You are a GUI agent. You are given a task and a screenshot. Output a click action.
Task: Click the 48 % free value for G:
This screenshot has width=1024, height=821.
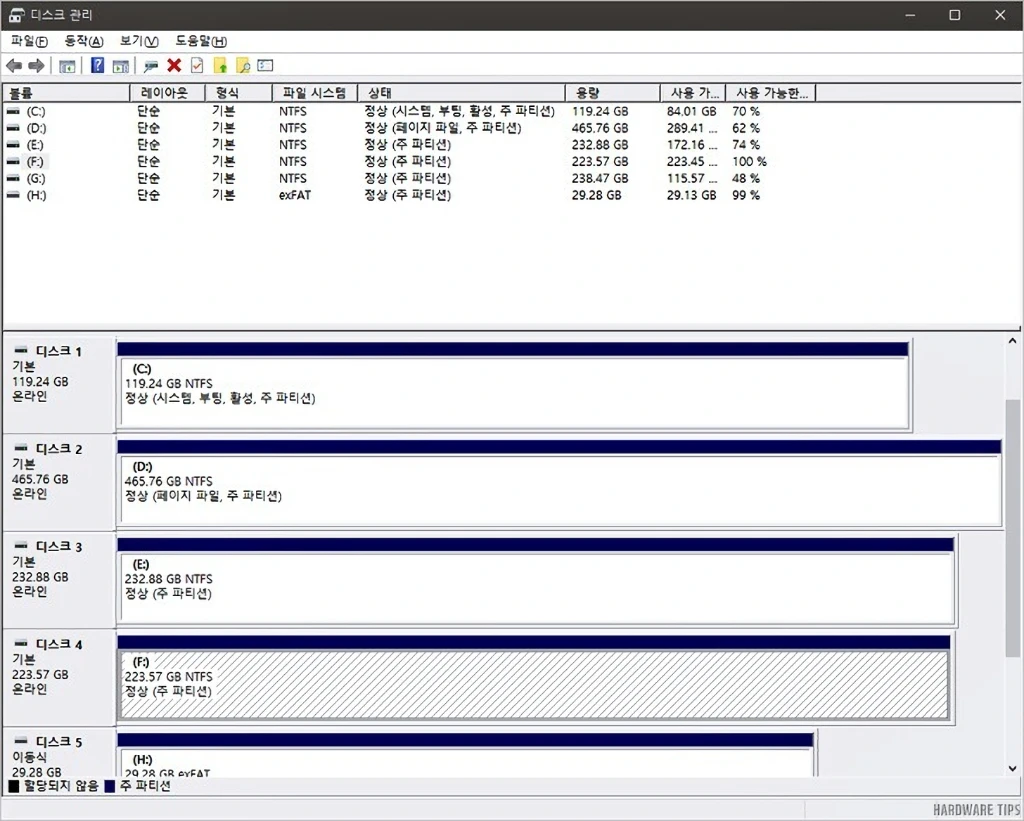pyautogui.click(x=746, y=178)
